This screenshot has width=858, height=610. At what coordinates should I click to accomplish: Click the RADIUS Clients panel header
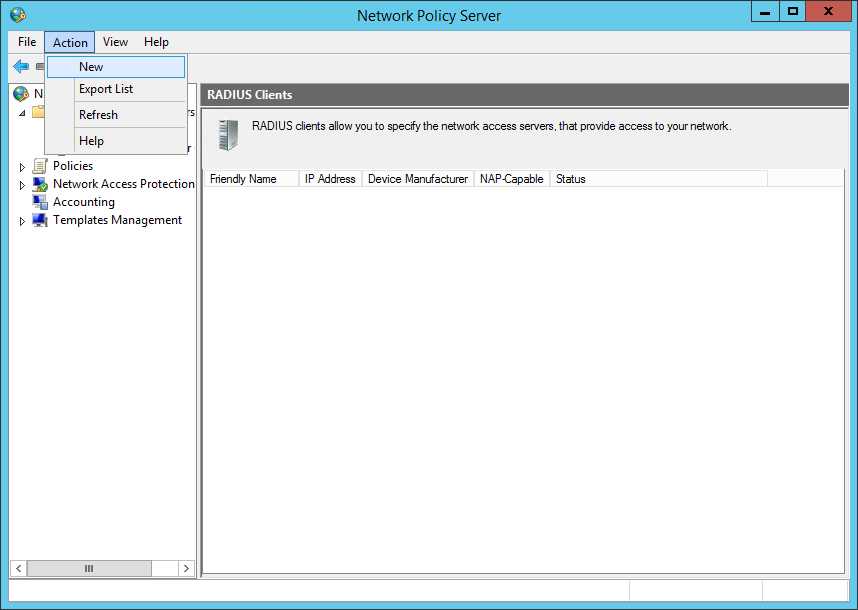point(524,95)
